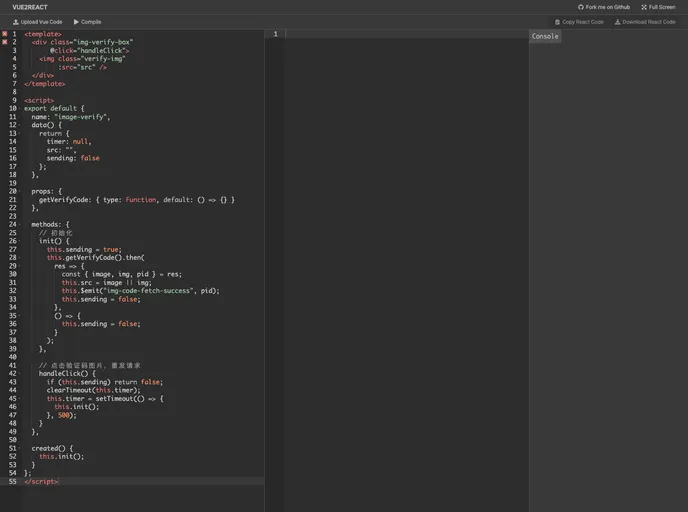Click 'this.sending = true' line
The width and height of the screenshot is (688, 512).
[84, 249]
